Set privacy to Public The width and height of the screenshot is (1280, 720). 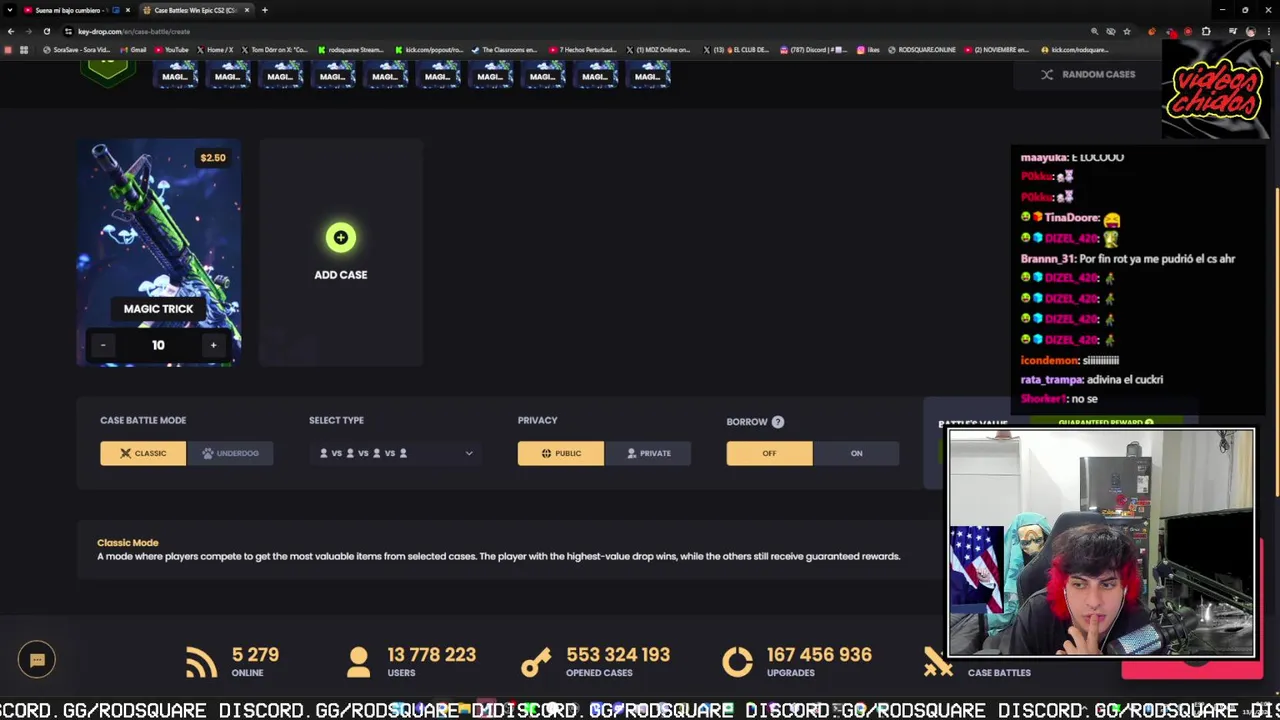pyautogui.click(x=561, y=453)
